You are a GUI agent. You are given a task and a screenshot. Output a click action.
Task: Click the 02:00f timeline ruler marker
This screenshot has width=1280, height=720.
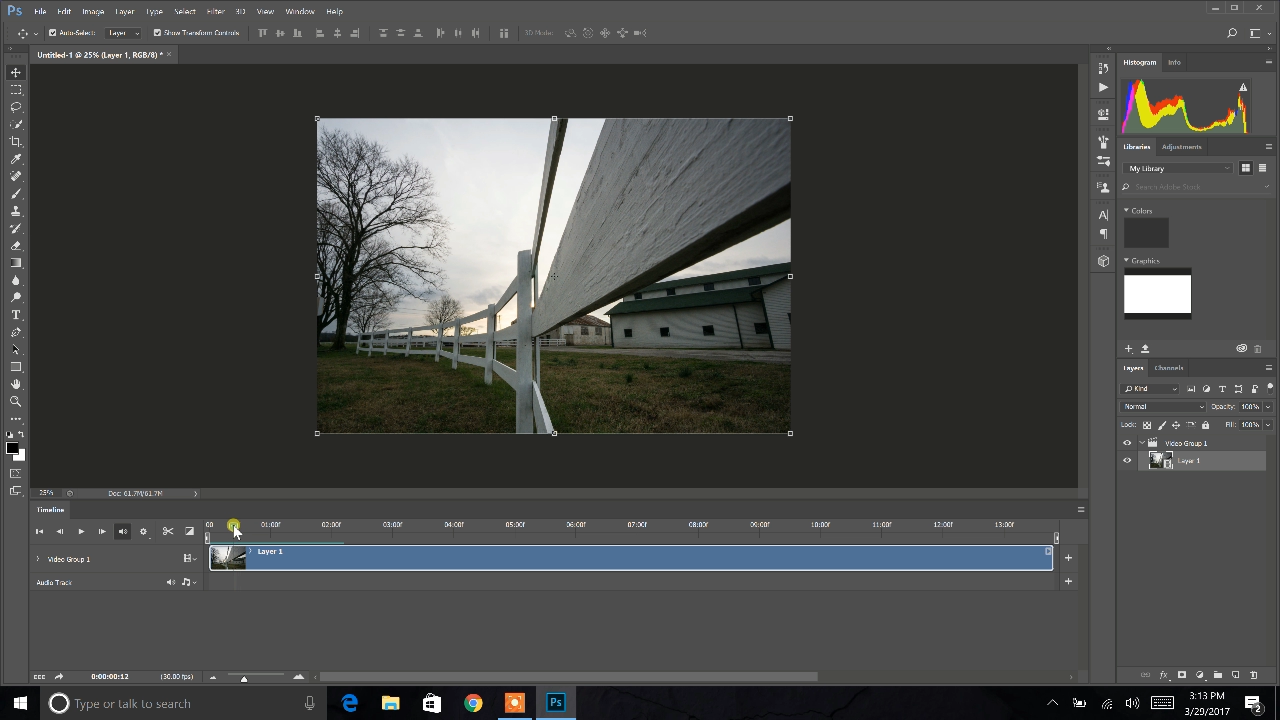point(331,525)
